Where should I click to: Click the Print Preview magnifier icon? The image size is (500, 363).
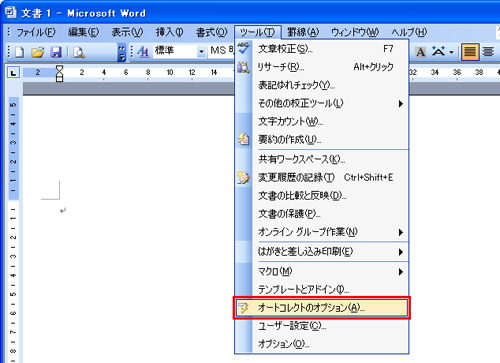[x=79, y=52]
